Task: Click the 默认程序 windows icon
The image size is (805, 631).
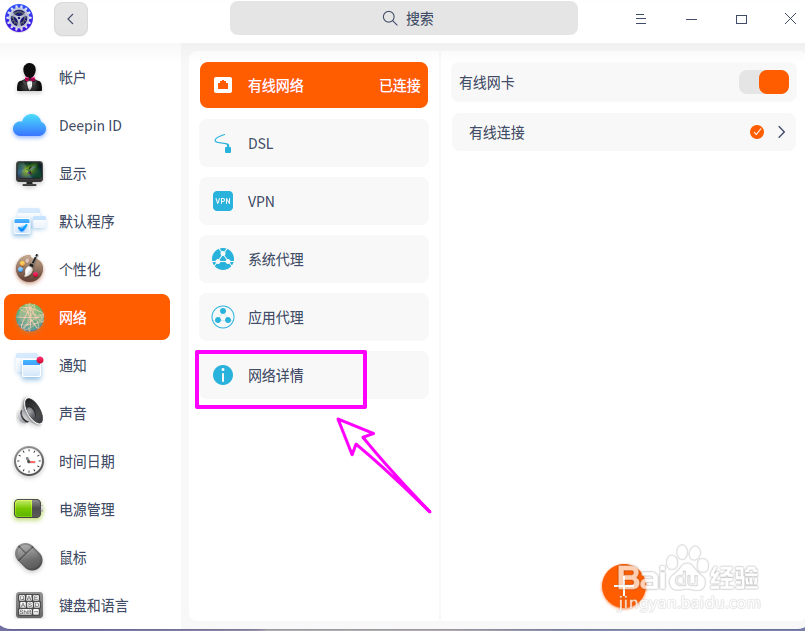Action: [x=29, y=221]
